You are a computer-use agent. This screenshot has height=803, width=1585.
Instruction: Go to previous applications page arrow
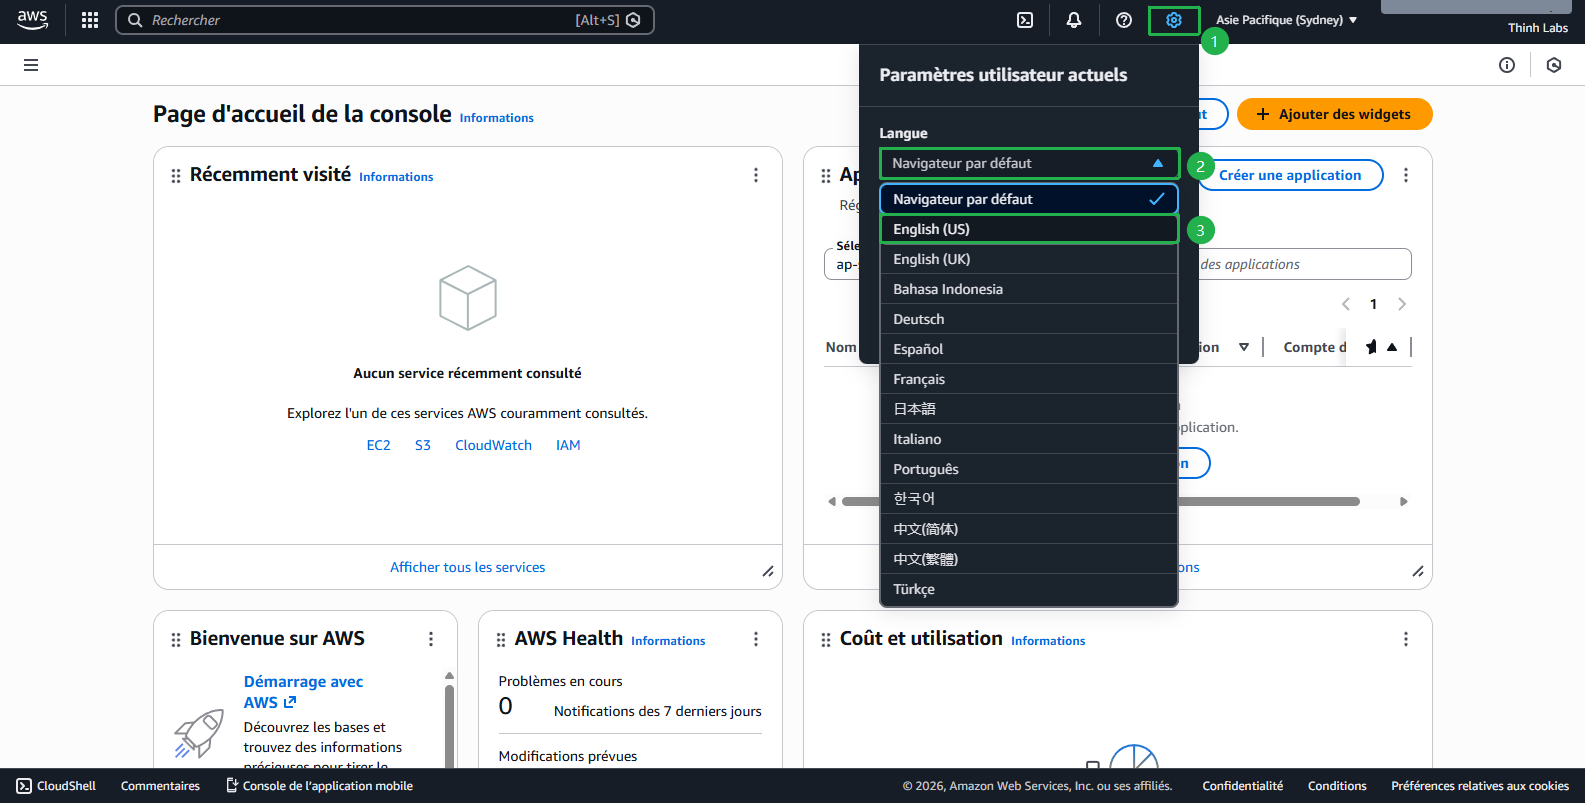(1346, 304)
